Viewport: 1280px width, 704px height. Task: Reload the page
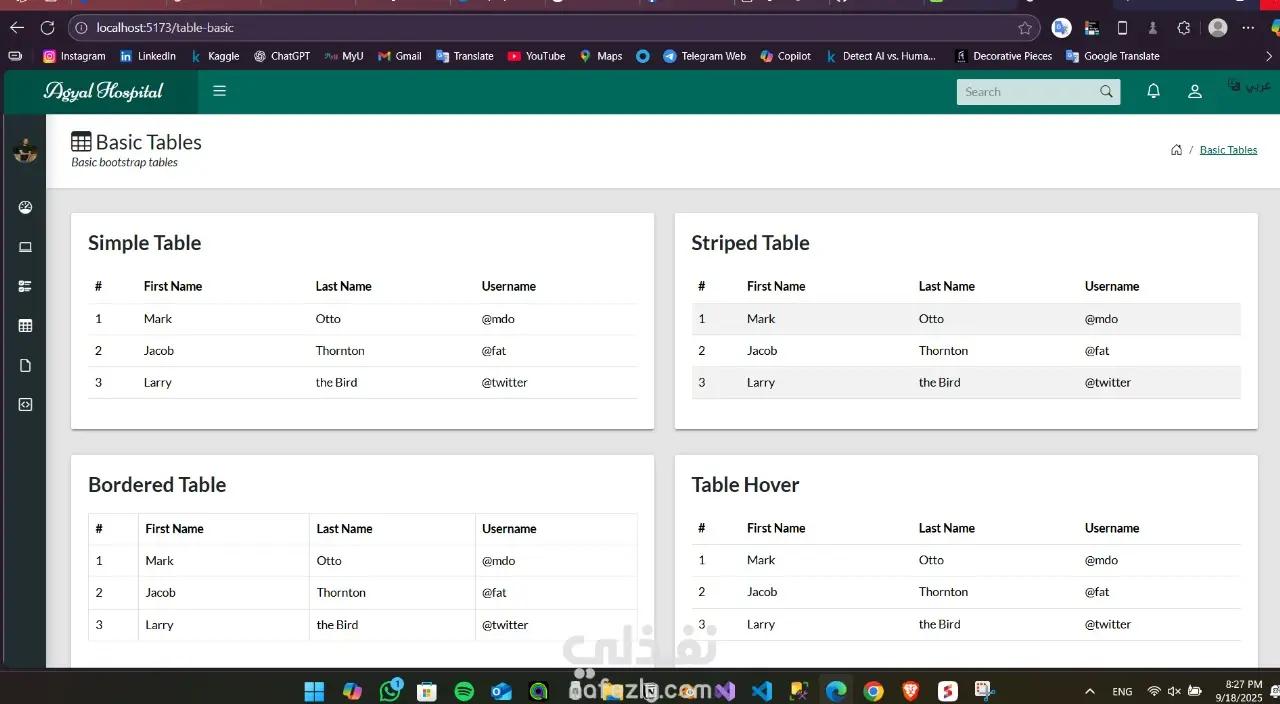tap(47, 28)
